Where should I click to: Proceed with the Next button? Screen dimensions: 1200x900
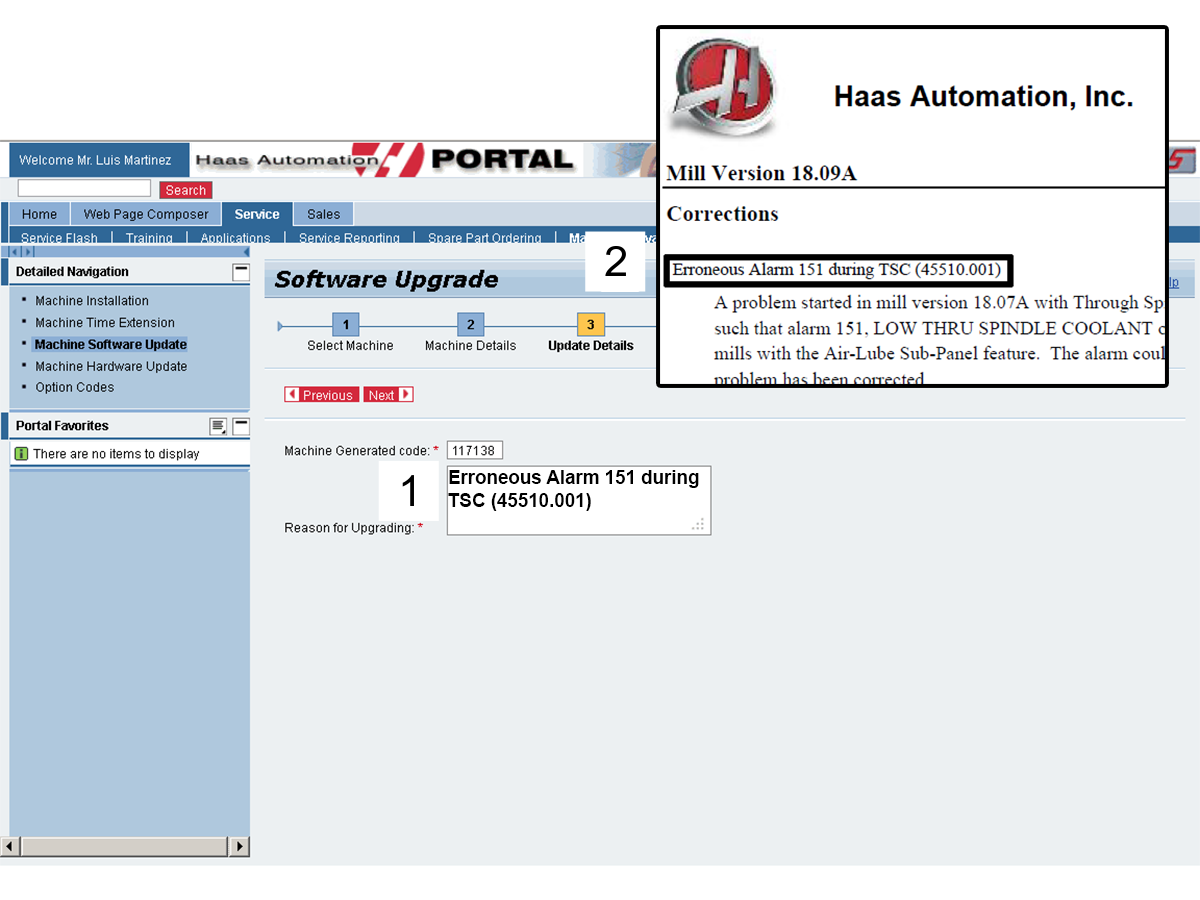388,395
